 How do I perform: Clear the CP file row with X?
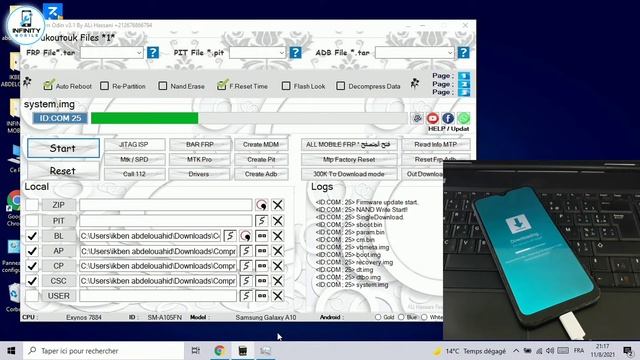tap(278, 266)
